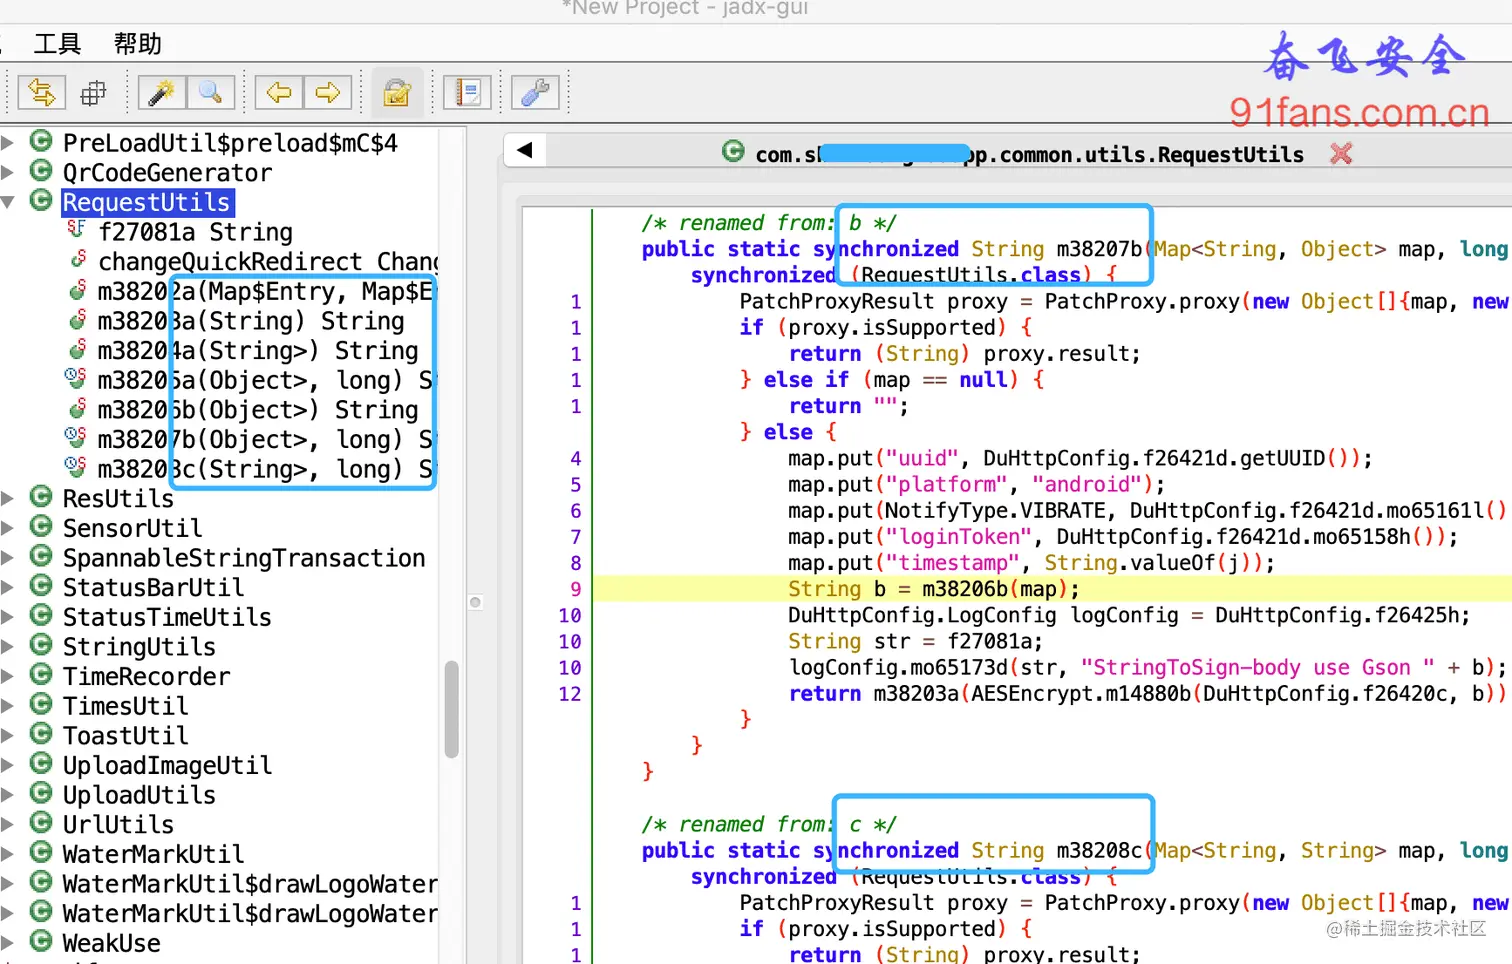The image size is (1512, 964).
Task: Collapse the RequestUtils tree node
Action: pos(8,202)
